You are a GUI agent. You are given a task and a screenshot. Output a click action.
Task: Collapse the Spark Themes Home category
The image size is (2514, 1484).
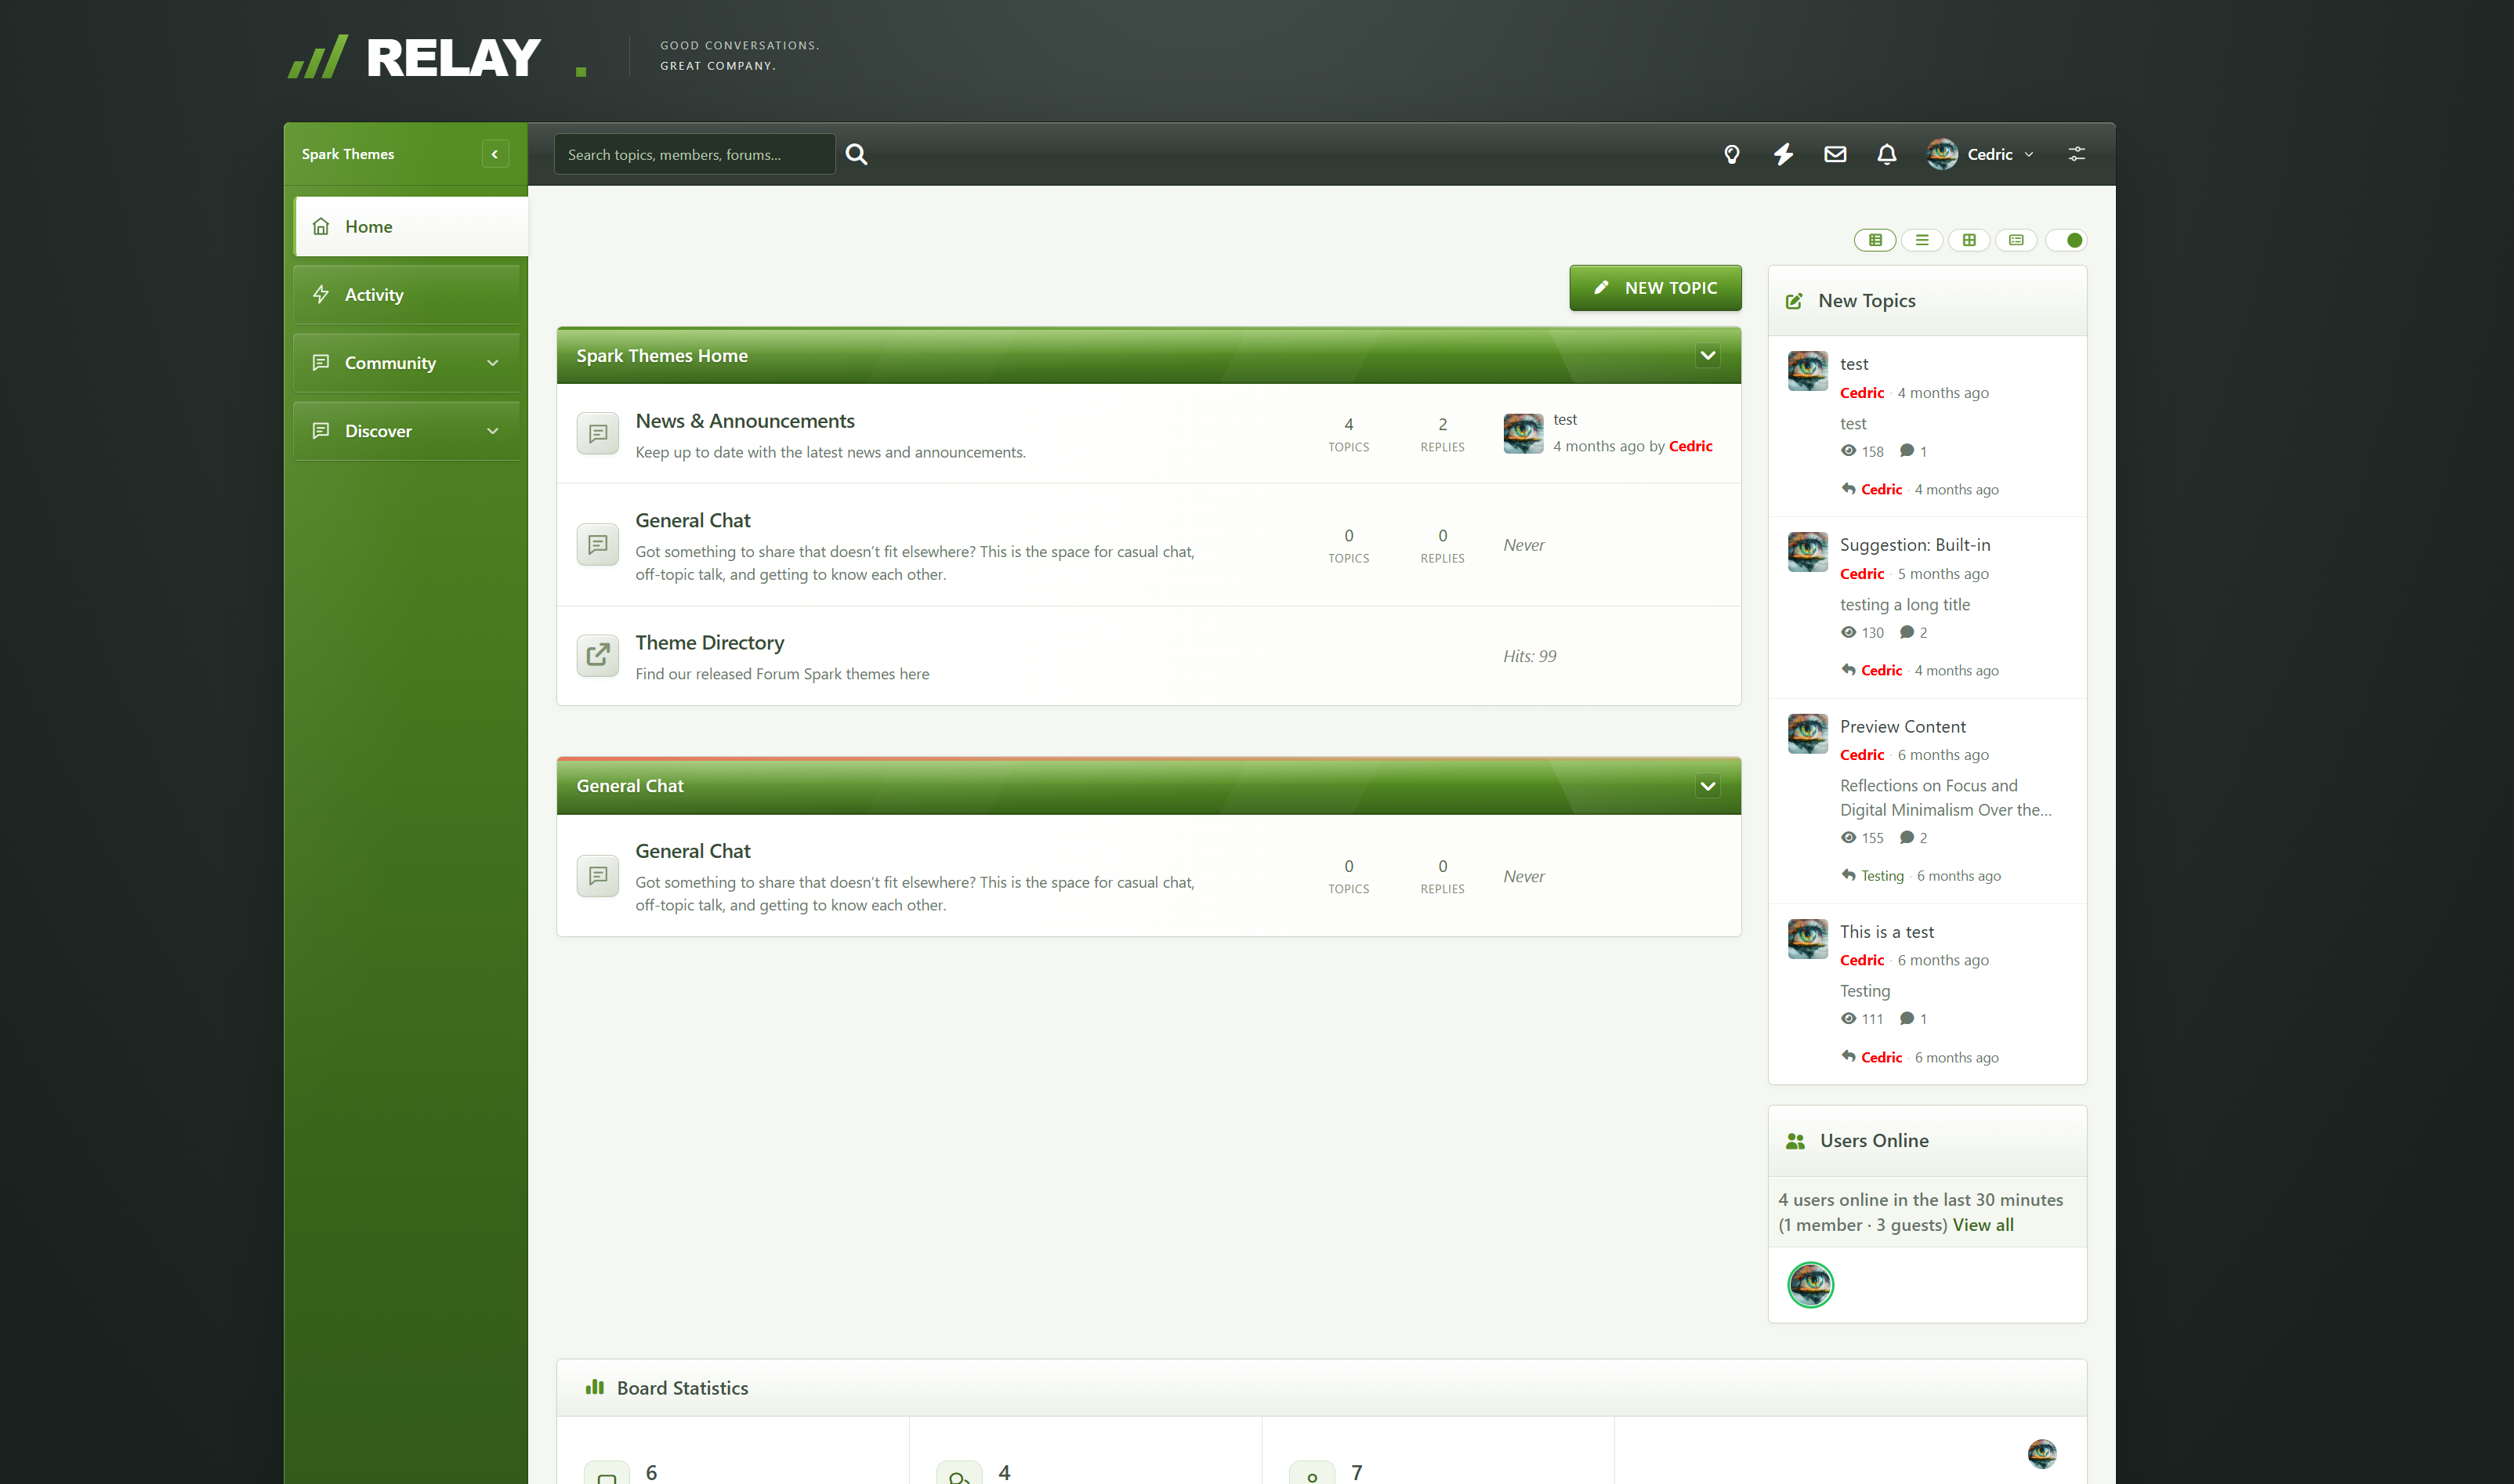pos(1708,356)
